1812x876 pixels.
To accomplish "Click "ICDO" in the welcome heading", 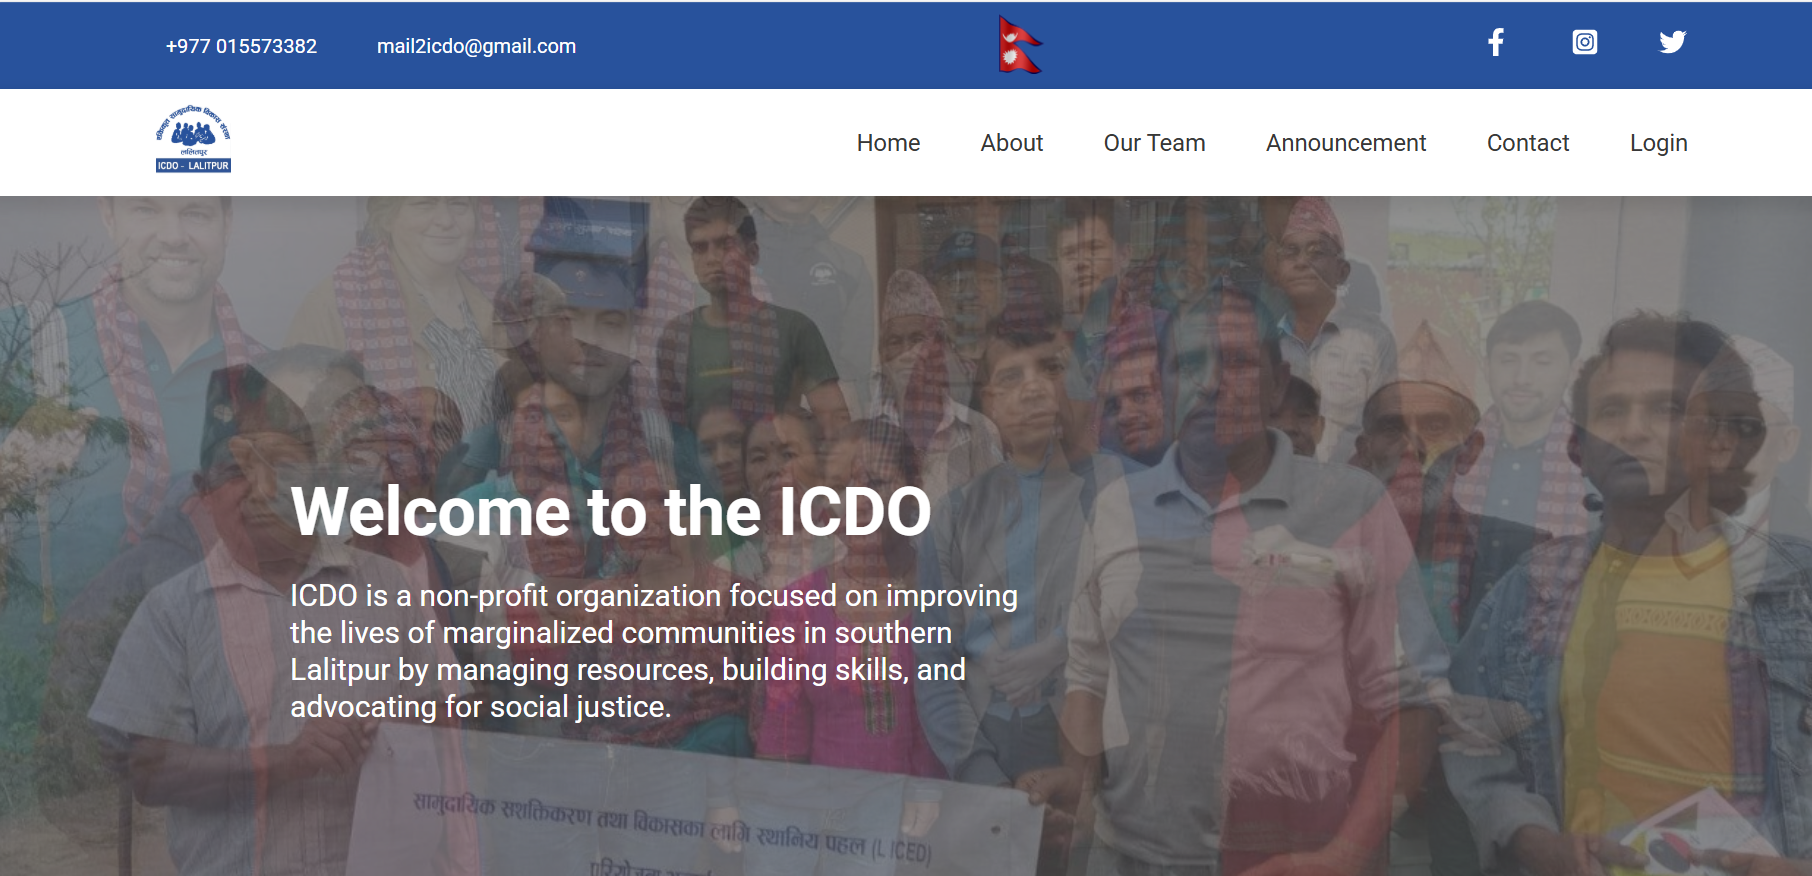I will pyautogui.click(x=854, y=512).
